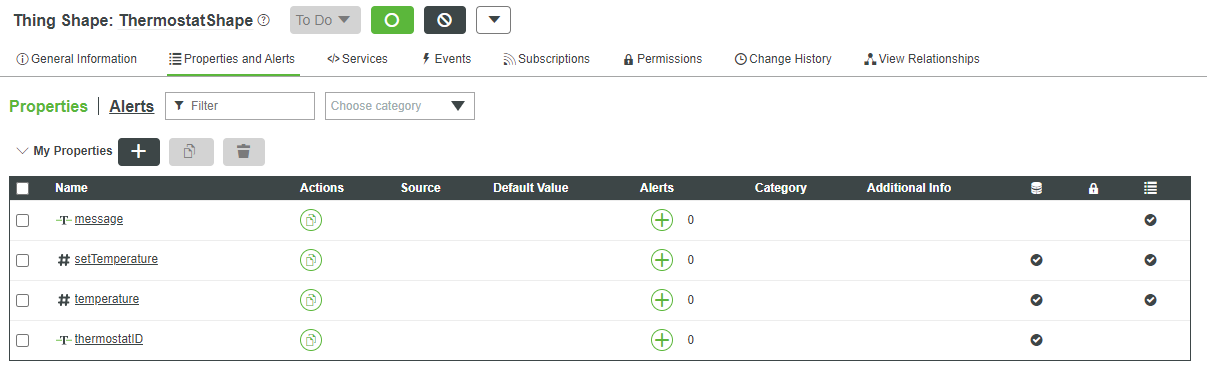The height and width of the screenshot is (372, 1207).
Task: Check the message row checkbox
Action: [23, 220]
